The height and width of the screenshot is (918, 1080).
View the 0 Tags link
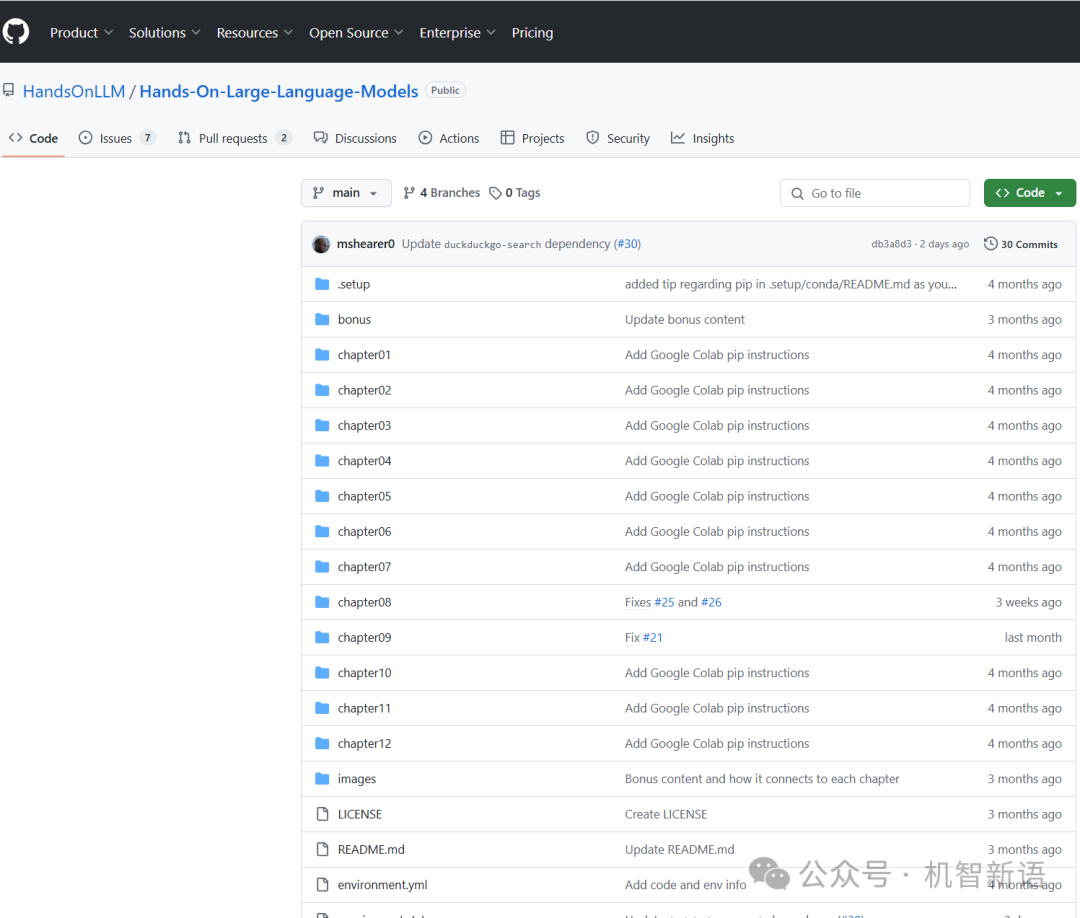(515, 193)
